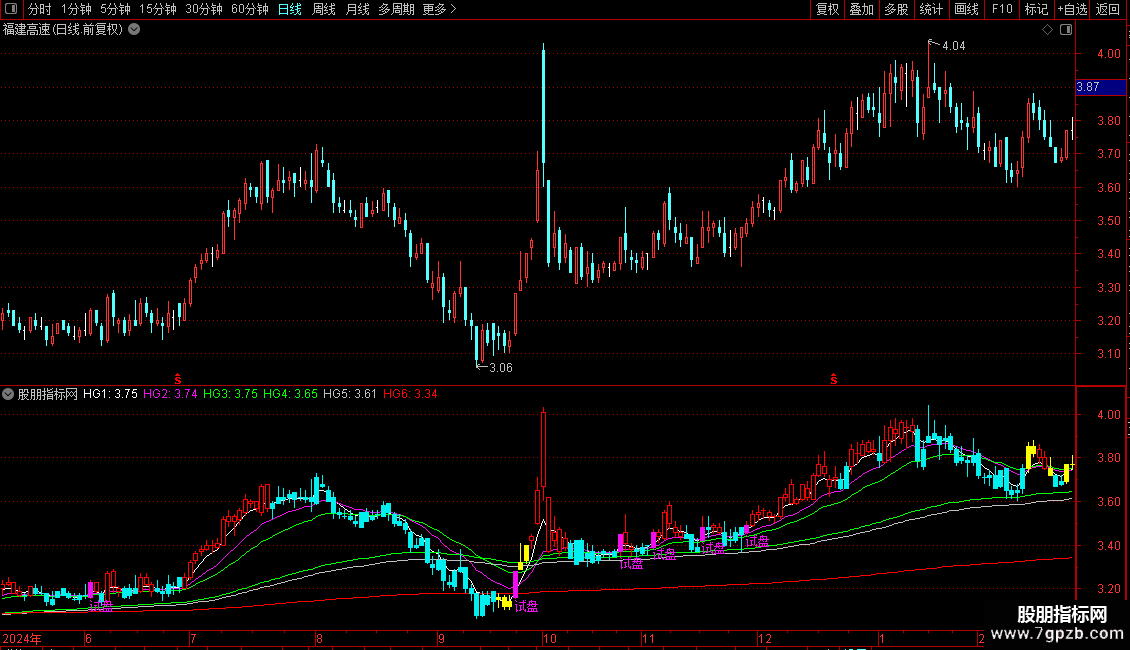Click the 试盘 signal label near October
This screenshot has height=650, width=1130.
[526, 607]
